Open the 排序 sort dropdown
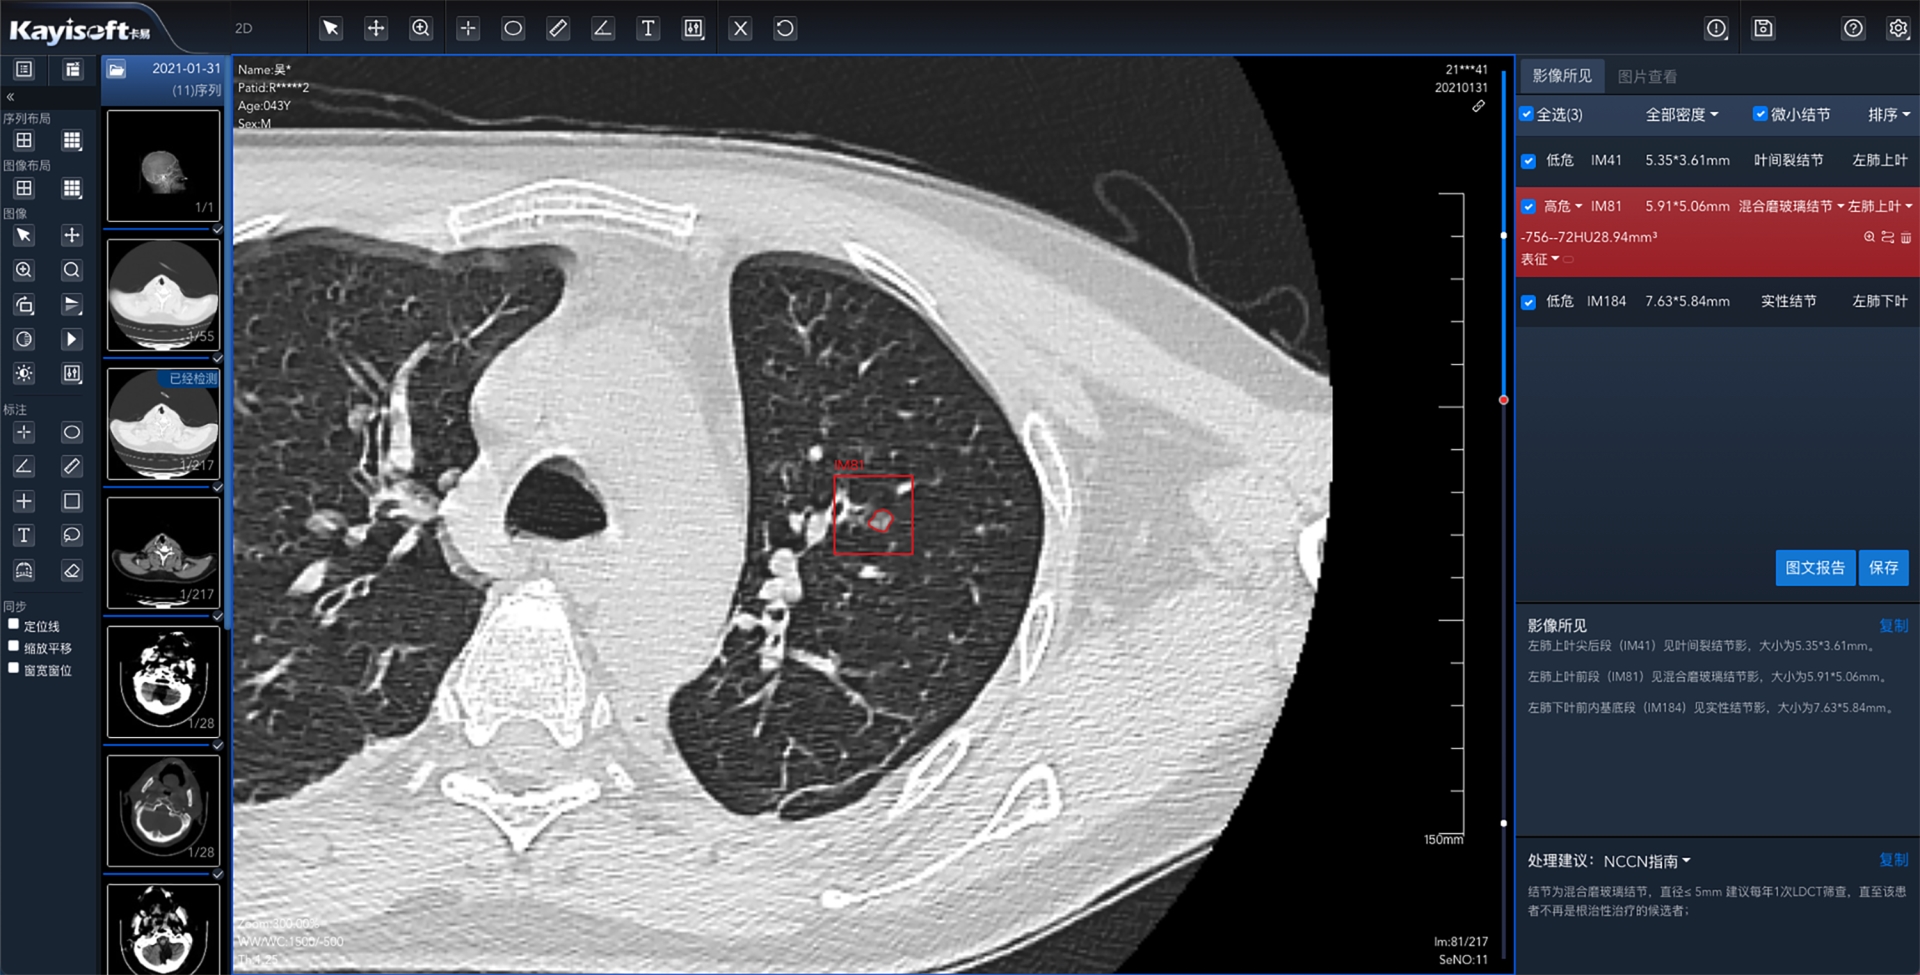This screenshot has height=975, width=1920. (1888, 115)
